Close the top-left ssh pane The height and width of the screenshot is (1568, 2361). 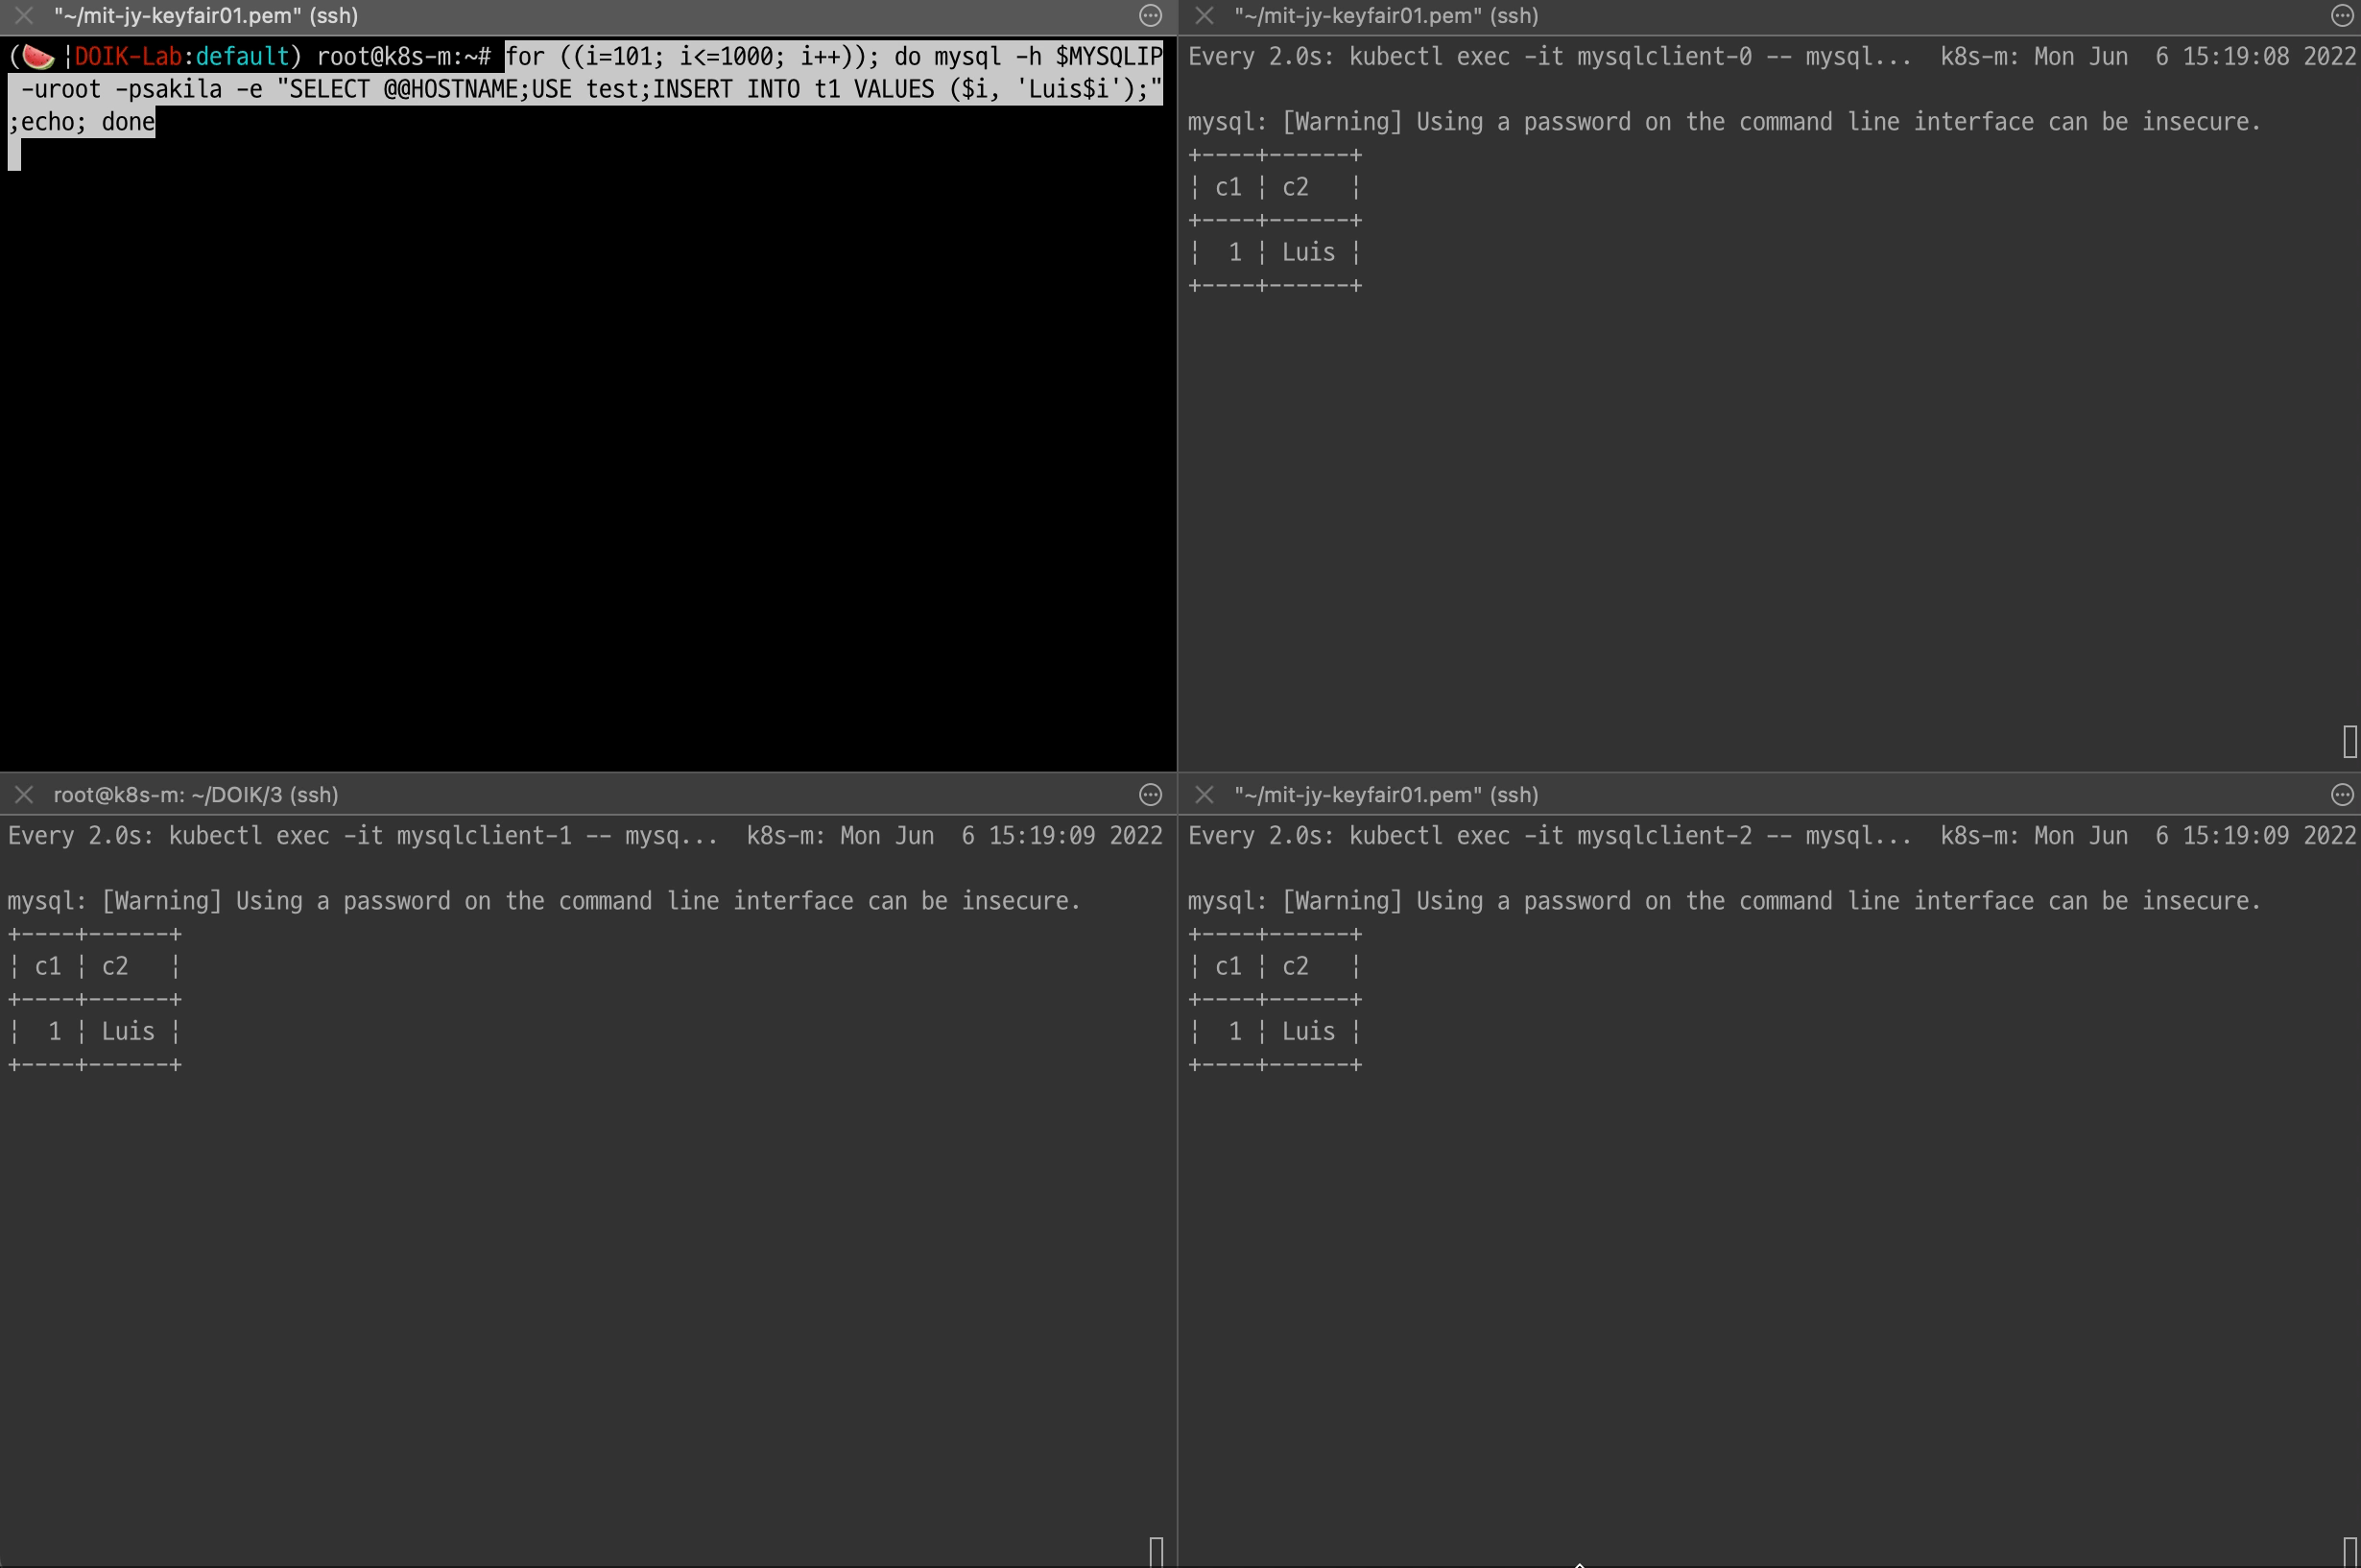[24, 16]
